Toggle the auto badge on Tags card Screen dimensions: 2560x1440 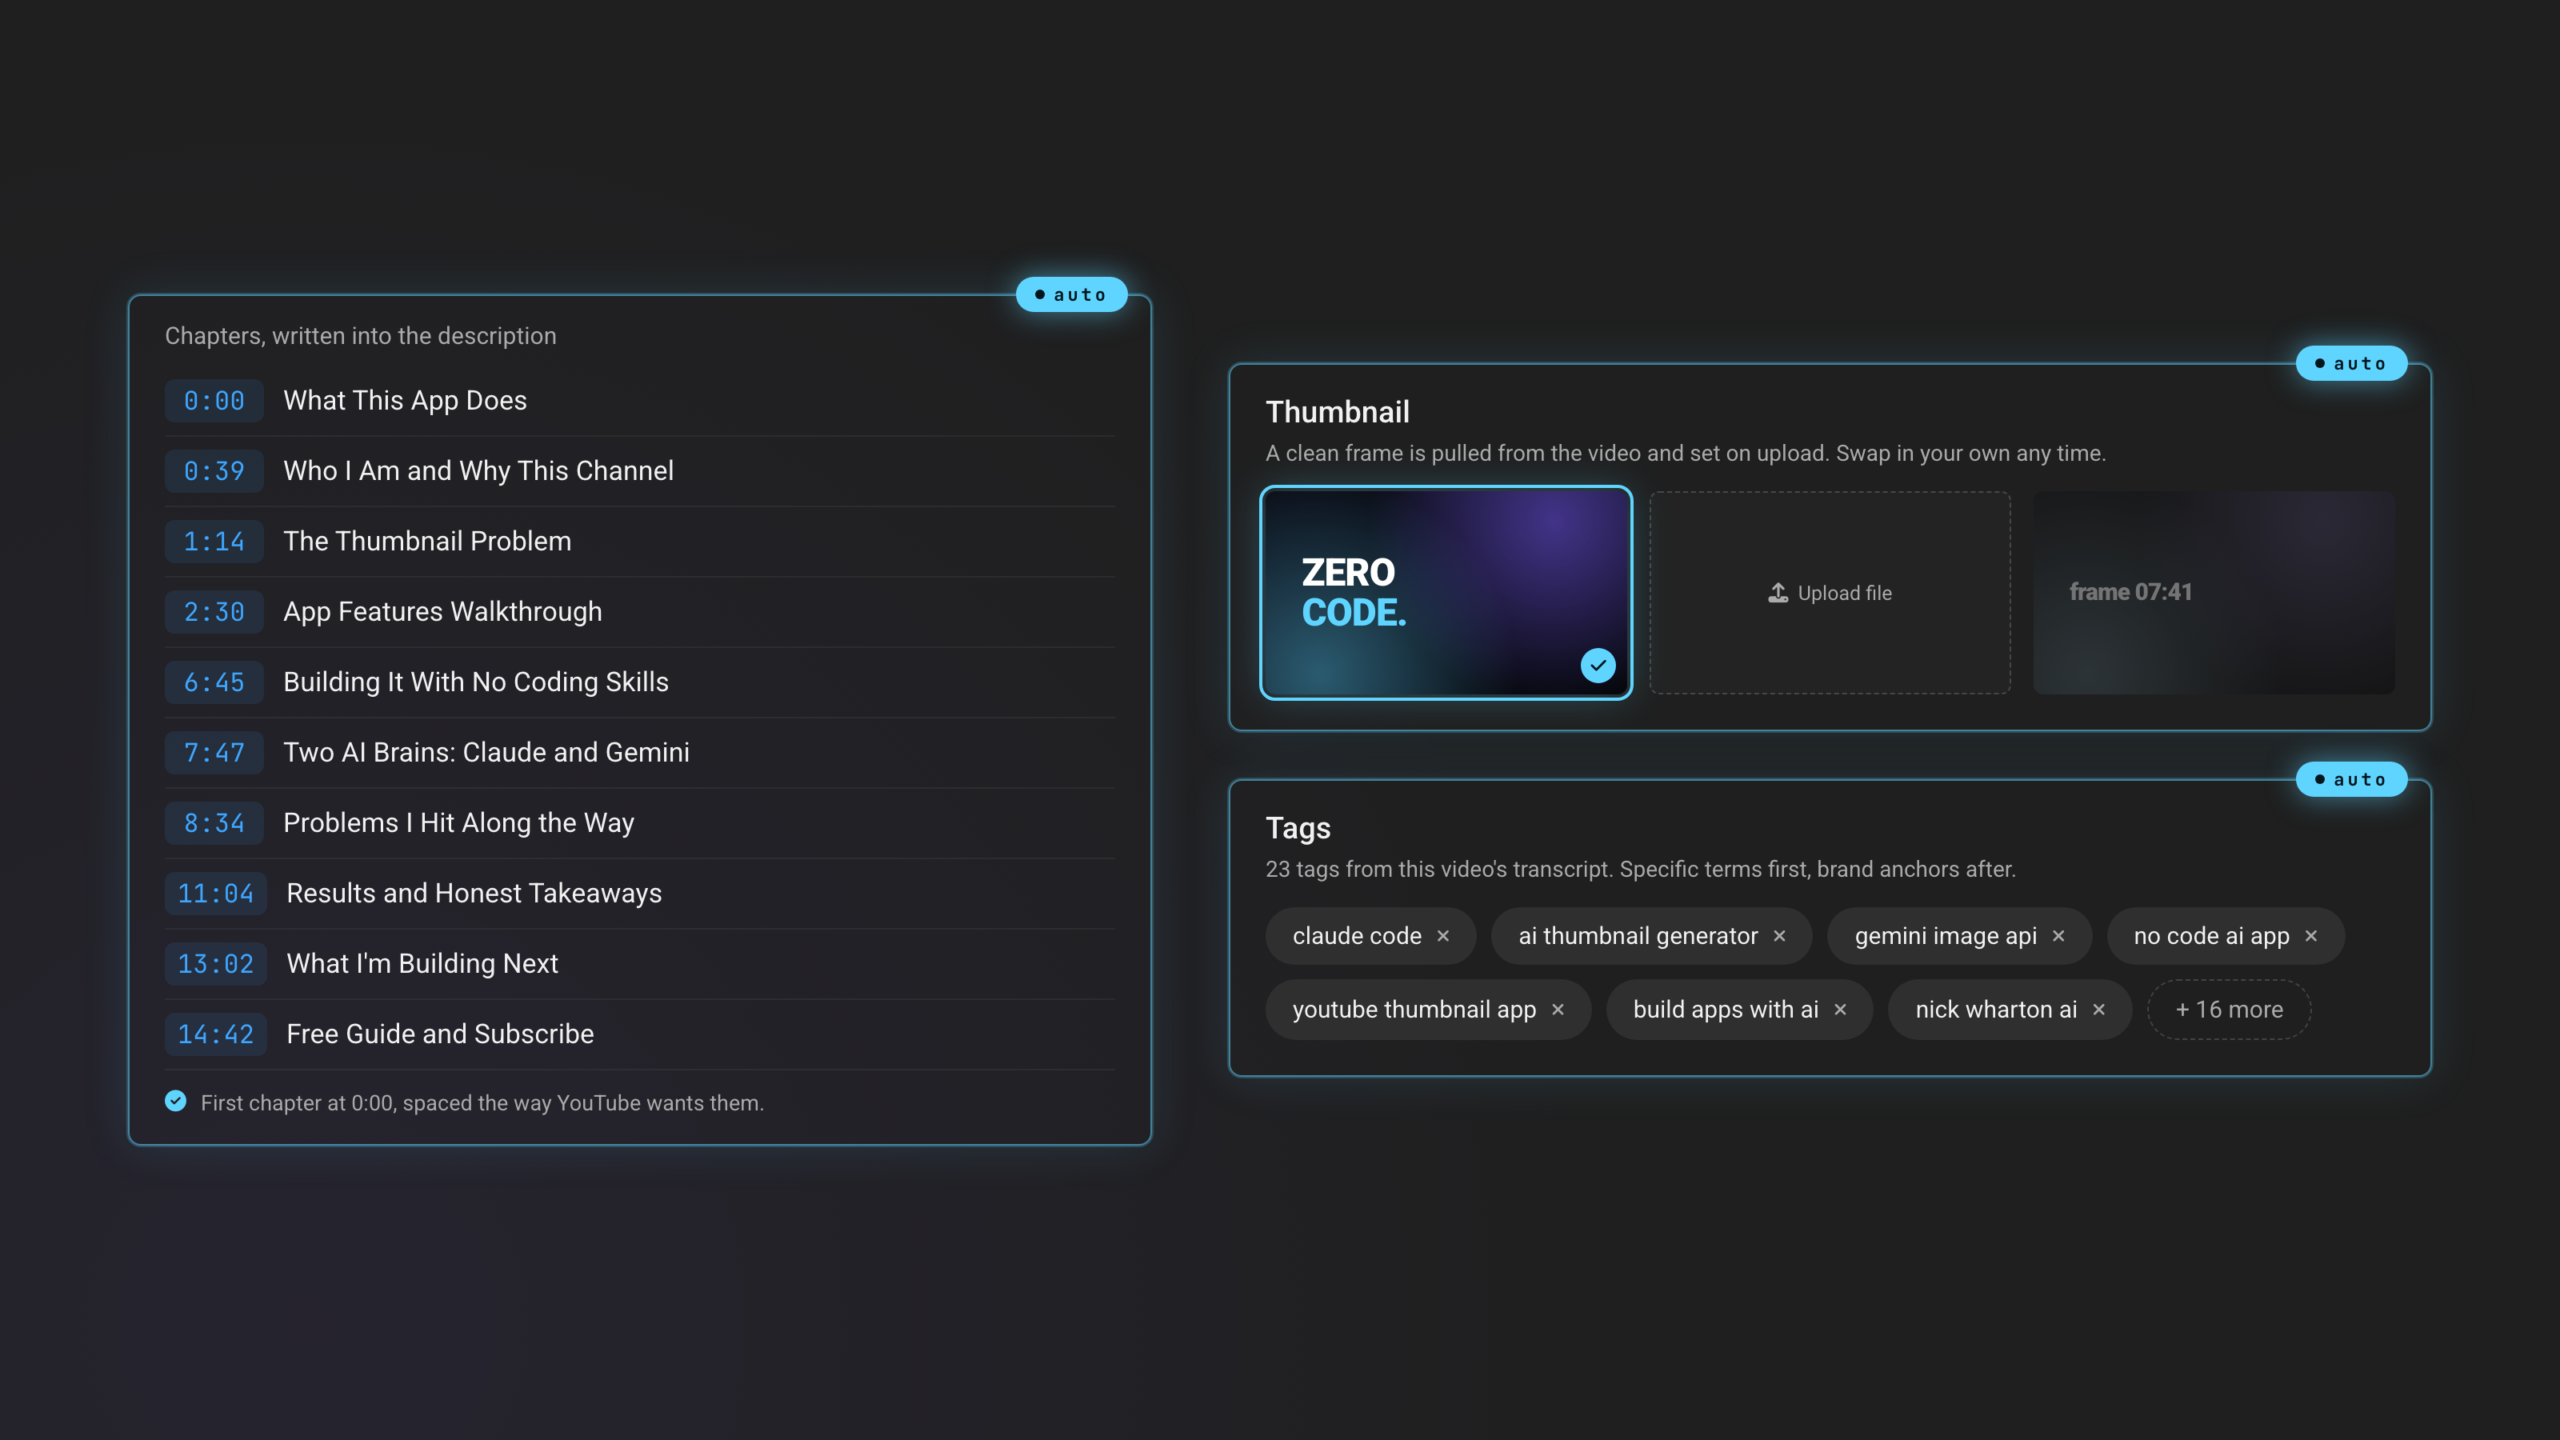pyautogui.click(x=2351, y=780)
